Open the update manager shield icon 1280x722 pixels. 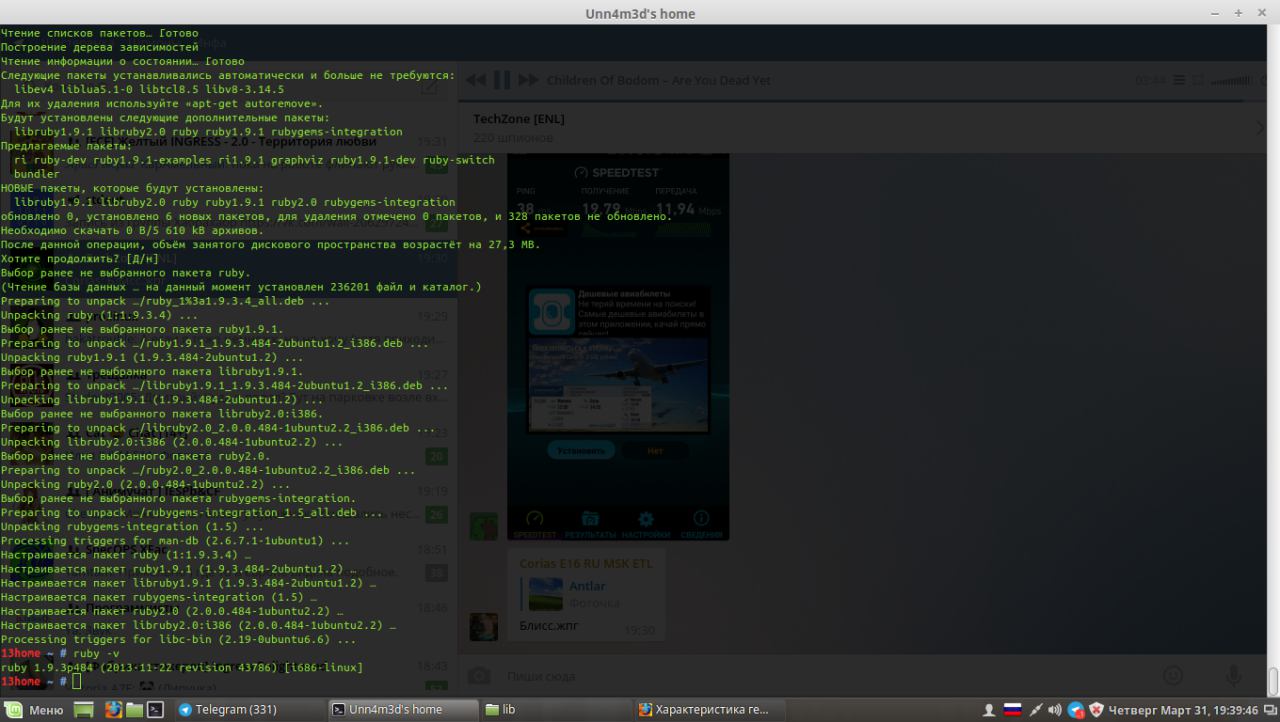pos(1096,710)
